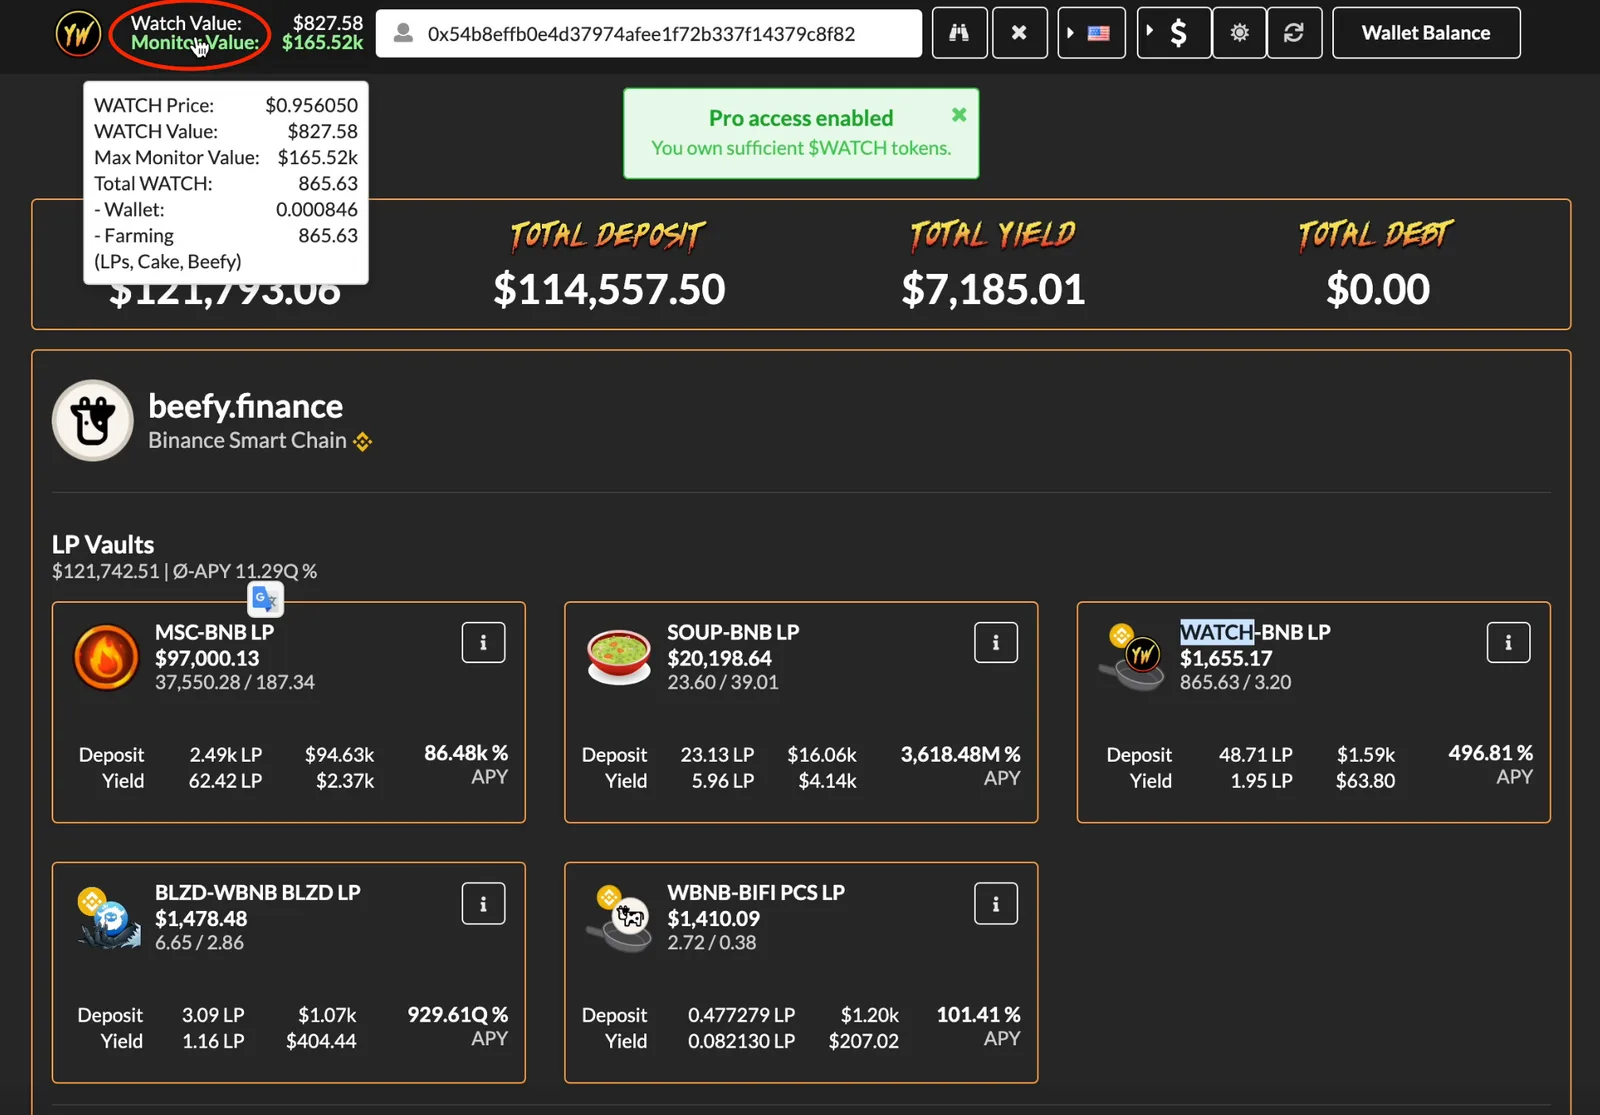Click the beefy.finance cow logo
Image resolution: width=1600 pixels, height=1115 pixels.
(93, 420)
